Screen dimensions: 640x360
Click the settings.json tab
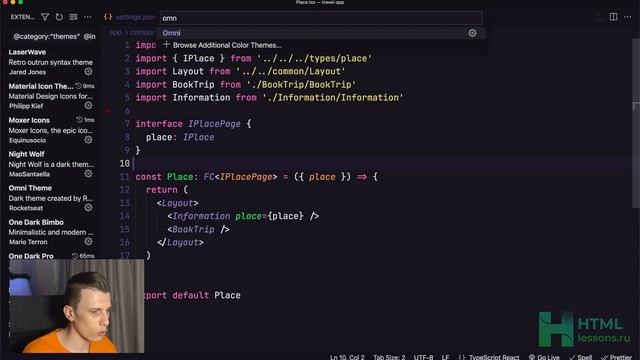[130, 17]
